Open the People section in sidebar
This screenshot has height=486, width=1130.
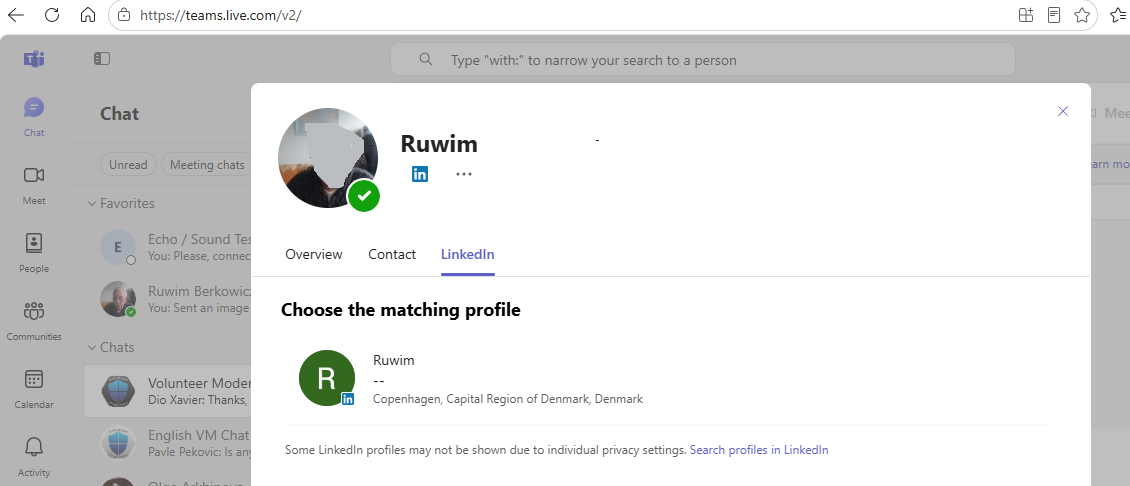(34, 252)
